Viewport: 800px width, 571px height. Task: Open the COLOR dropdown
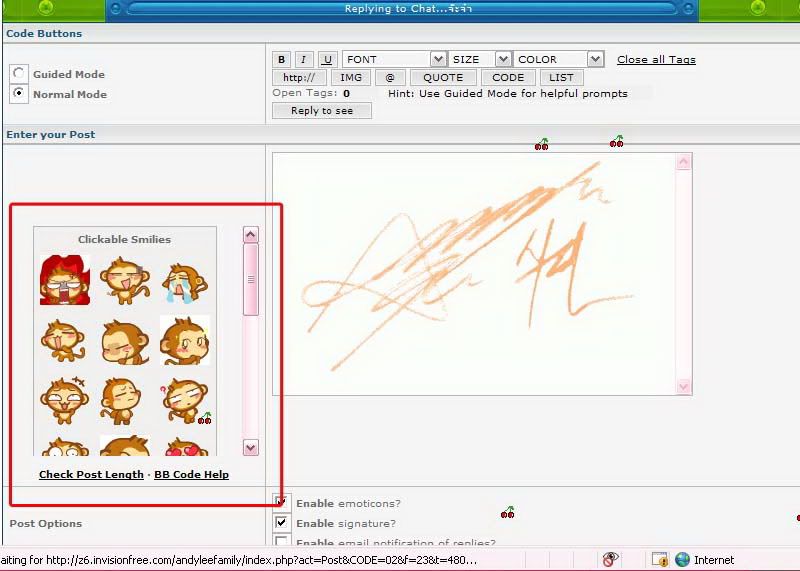pyautogui.click(x=559, y=60)
